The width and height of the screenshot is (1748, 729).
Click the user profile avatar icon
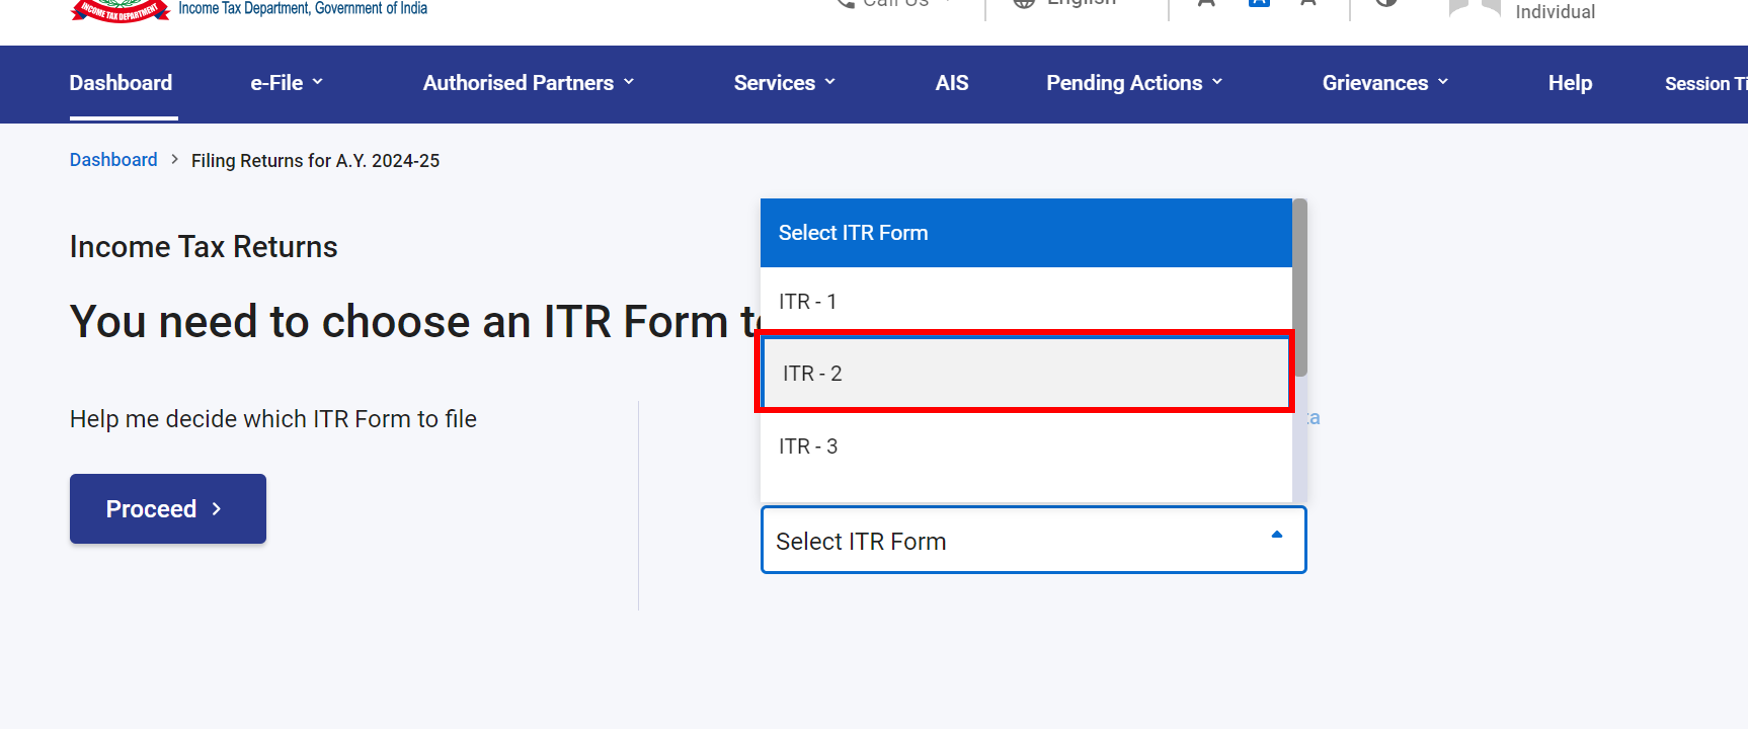1474,9
